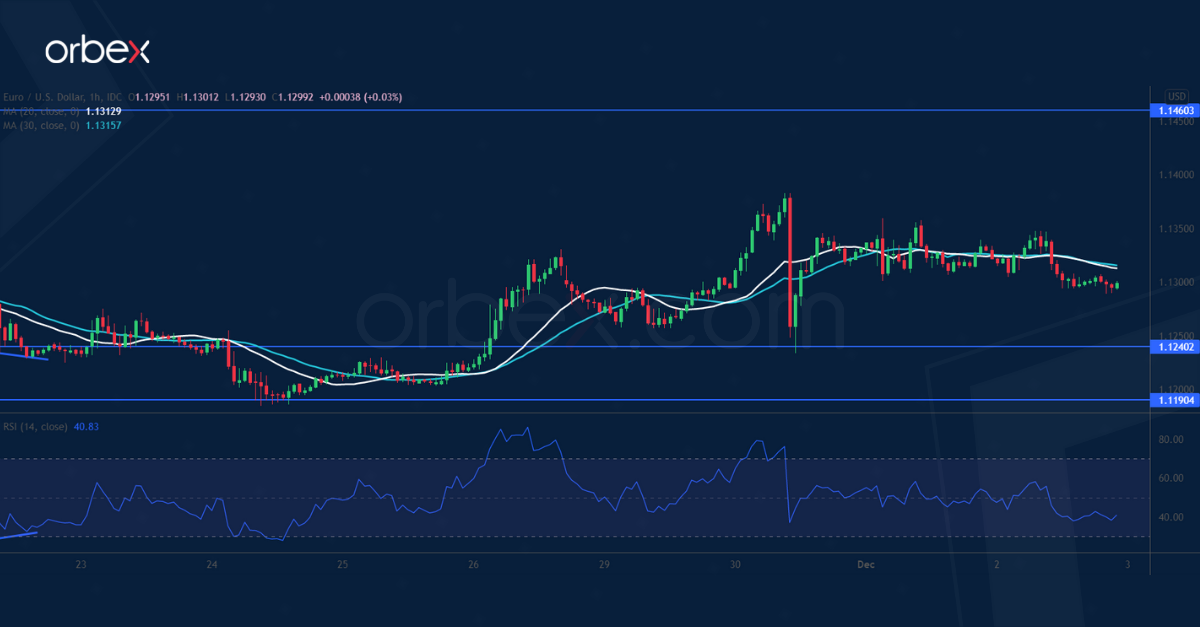Screen dimensions: 1200x627
Task: Expand the 1.14603 resistance price label
Action: tap(1175, 111)
